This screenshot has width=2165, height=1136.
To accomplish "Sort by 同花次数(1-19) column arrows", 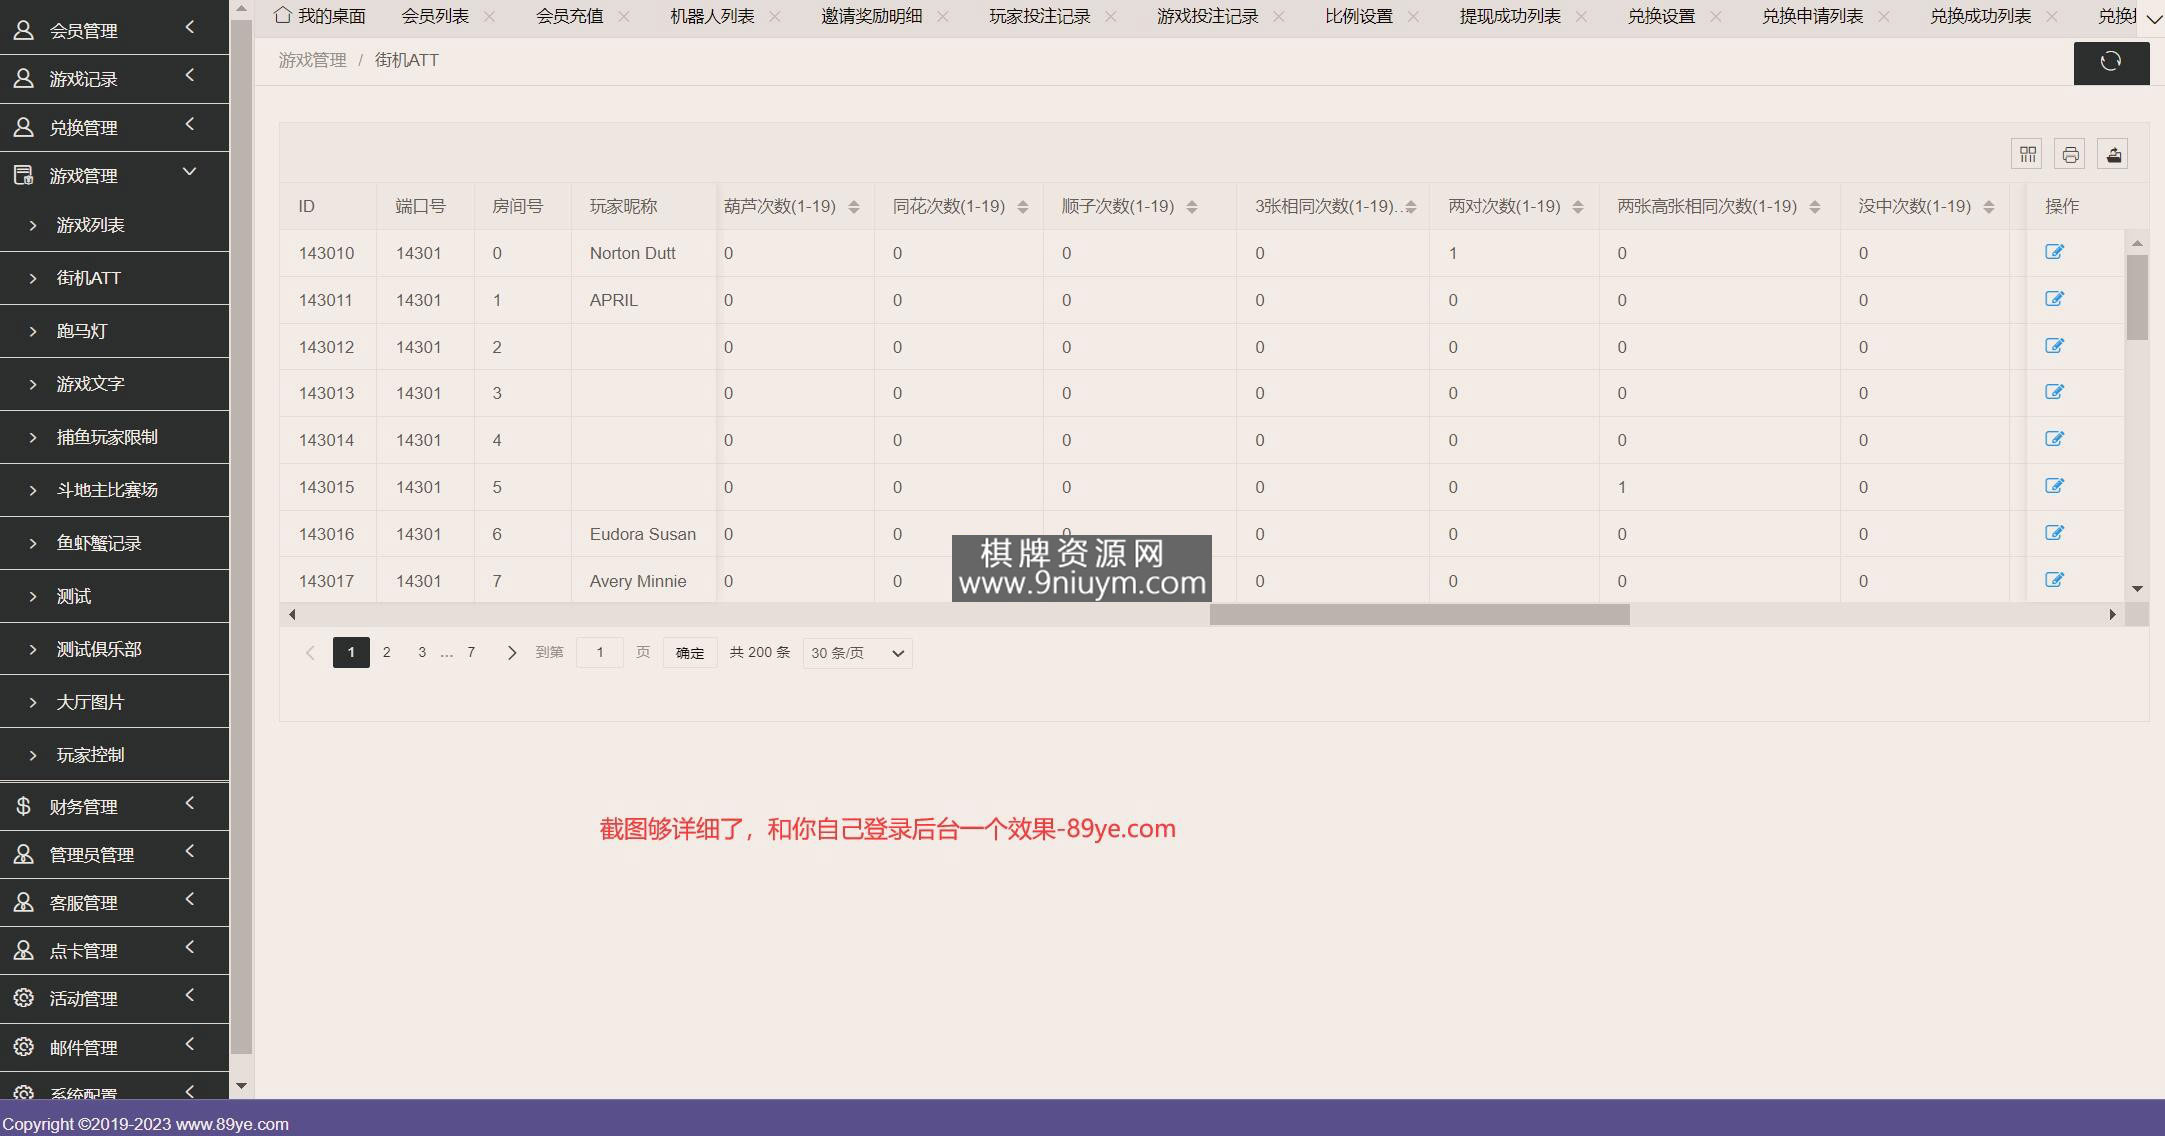I will click(1022, 207).
